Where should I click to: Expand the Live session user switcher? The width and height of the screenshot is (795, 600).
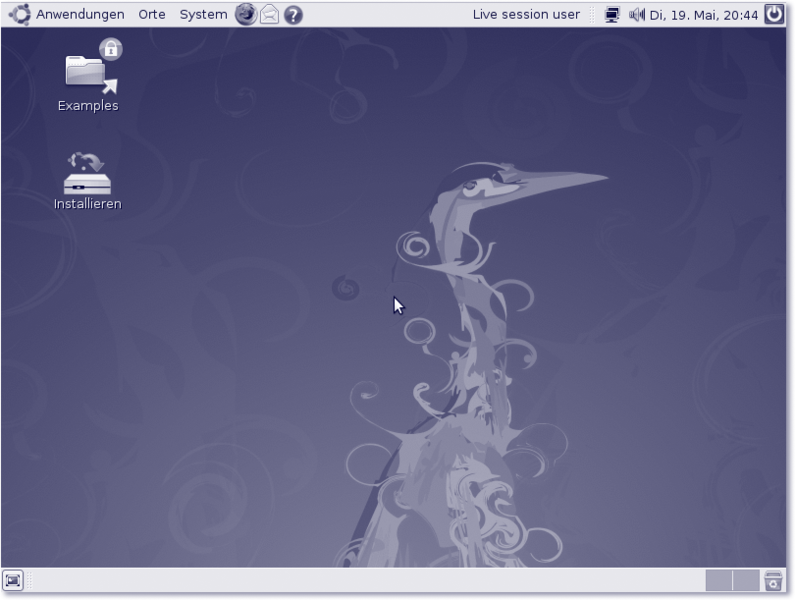click(526, 14)
